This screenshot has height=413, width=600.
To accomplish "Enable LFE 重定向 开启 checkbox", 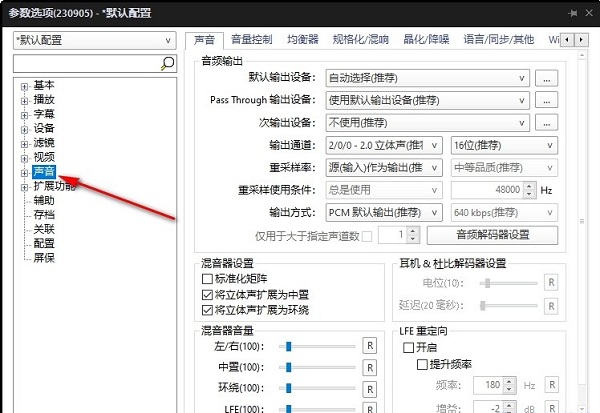I will click(x=408, y=348).
